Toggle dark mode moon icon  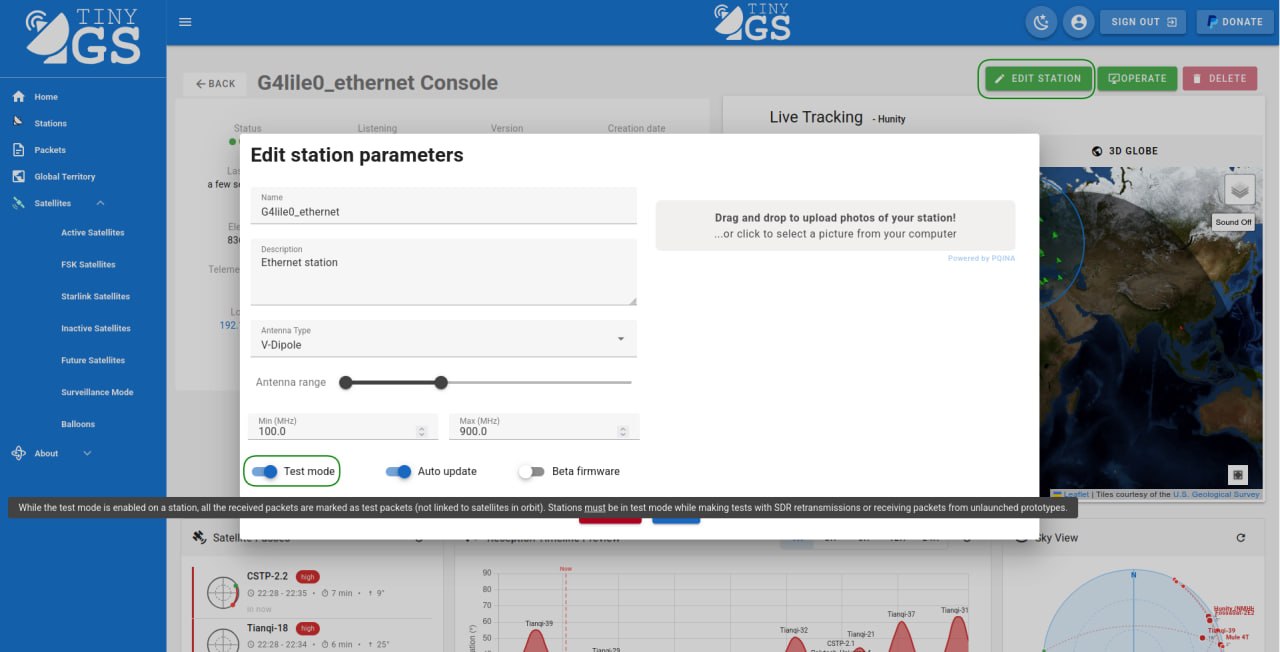(x=1042, y=22)
